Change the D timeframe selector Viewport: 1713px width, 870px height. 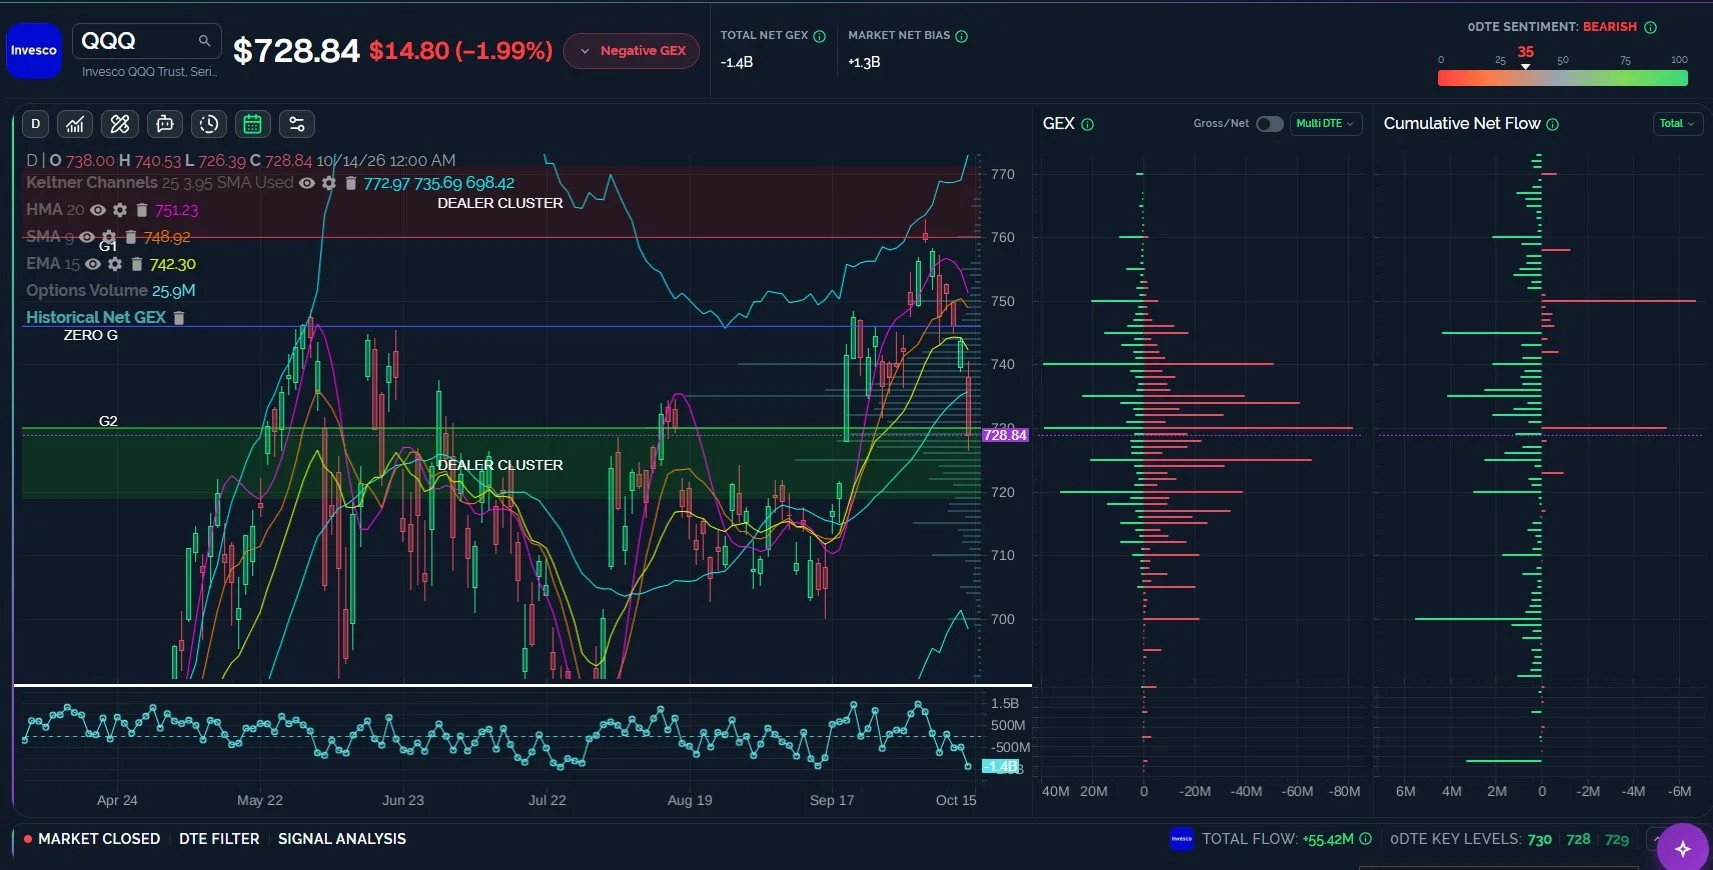(x=36, y=124)
